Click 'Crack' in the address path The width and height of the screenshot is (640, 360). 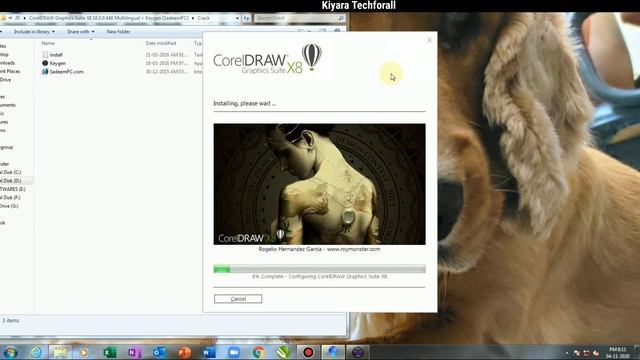coord(203,18)
